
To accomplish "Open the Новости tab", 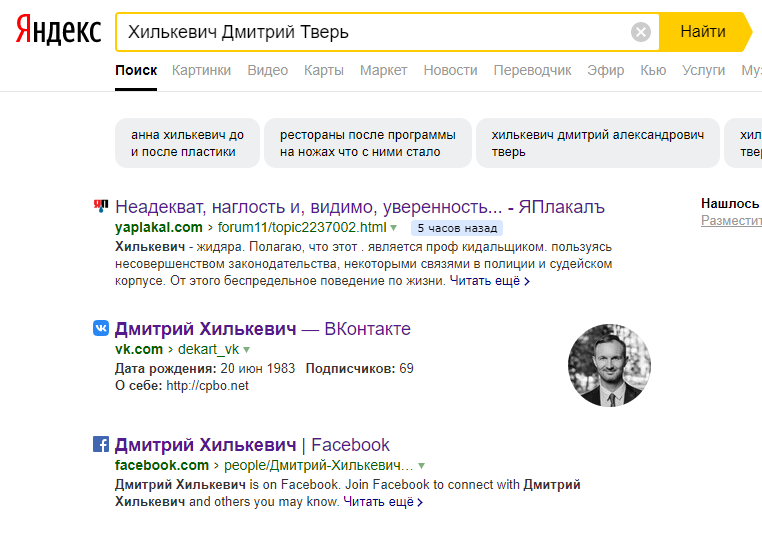I will [x=450, y=70].
